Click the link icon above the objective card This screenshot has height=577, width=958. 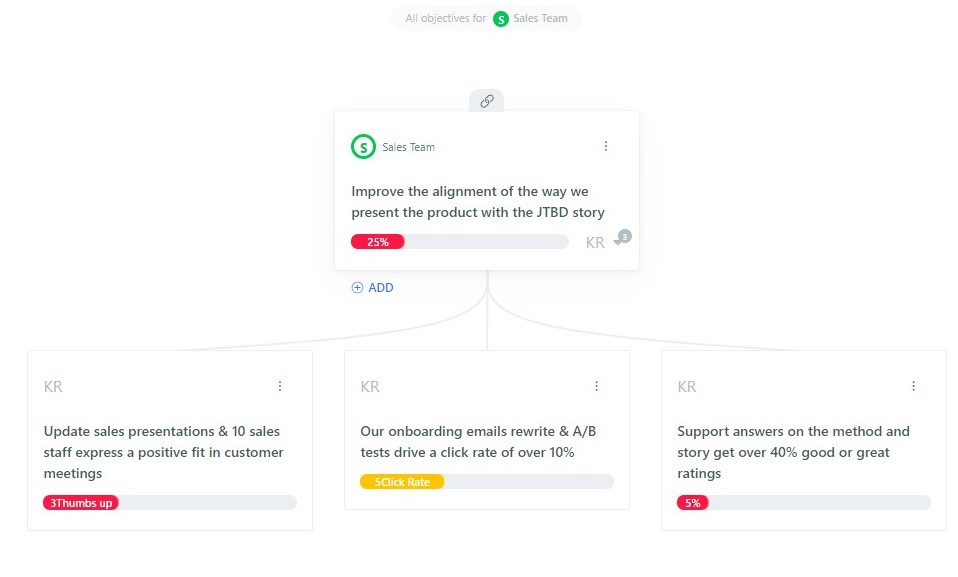(486, 101)
